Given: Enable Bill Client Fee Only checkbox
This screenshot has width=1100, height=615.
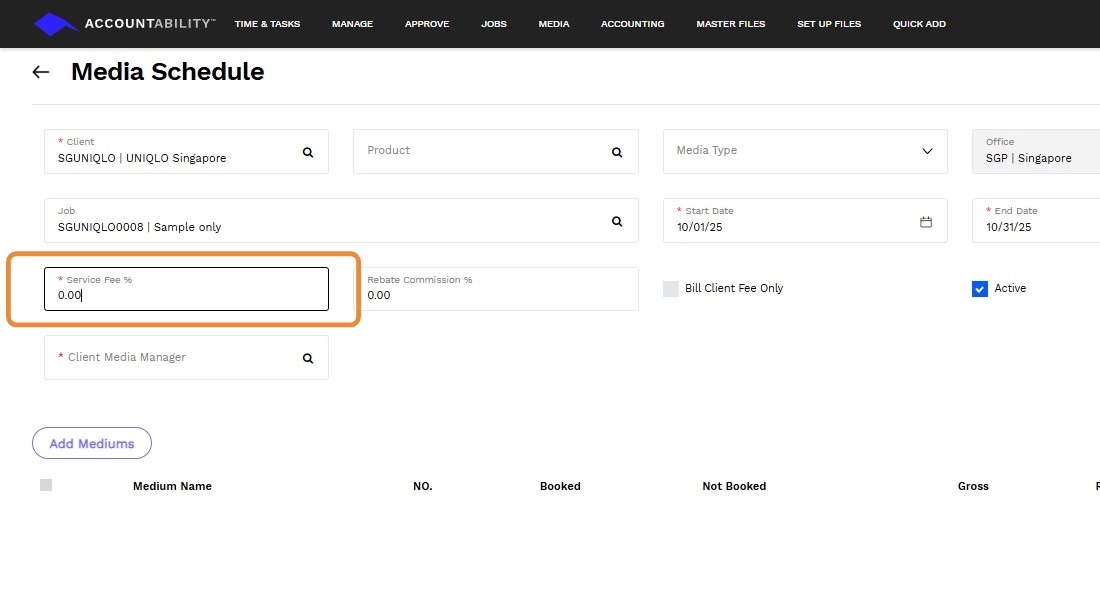Looking at the screenshot, I should pyautogui.click(x=671, y=289).
